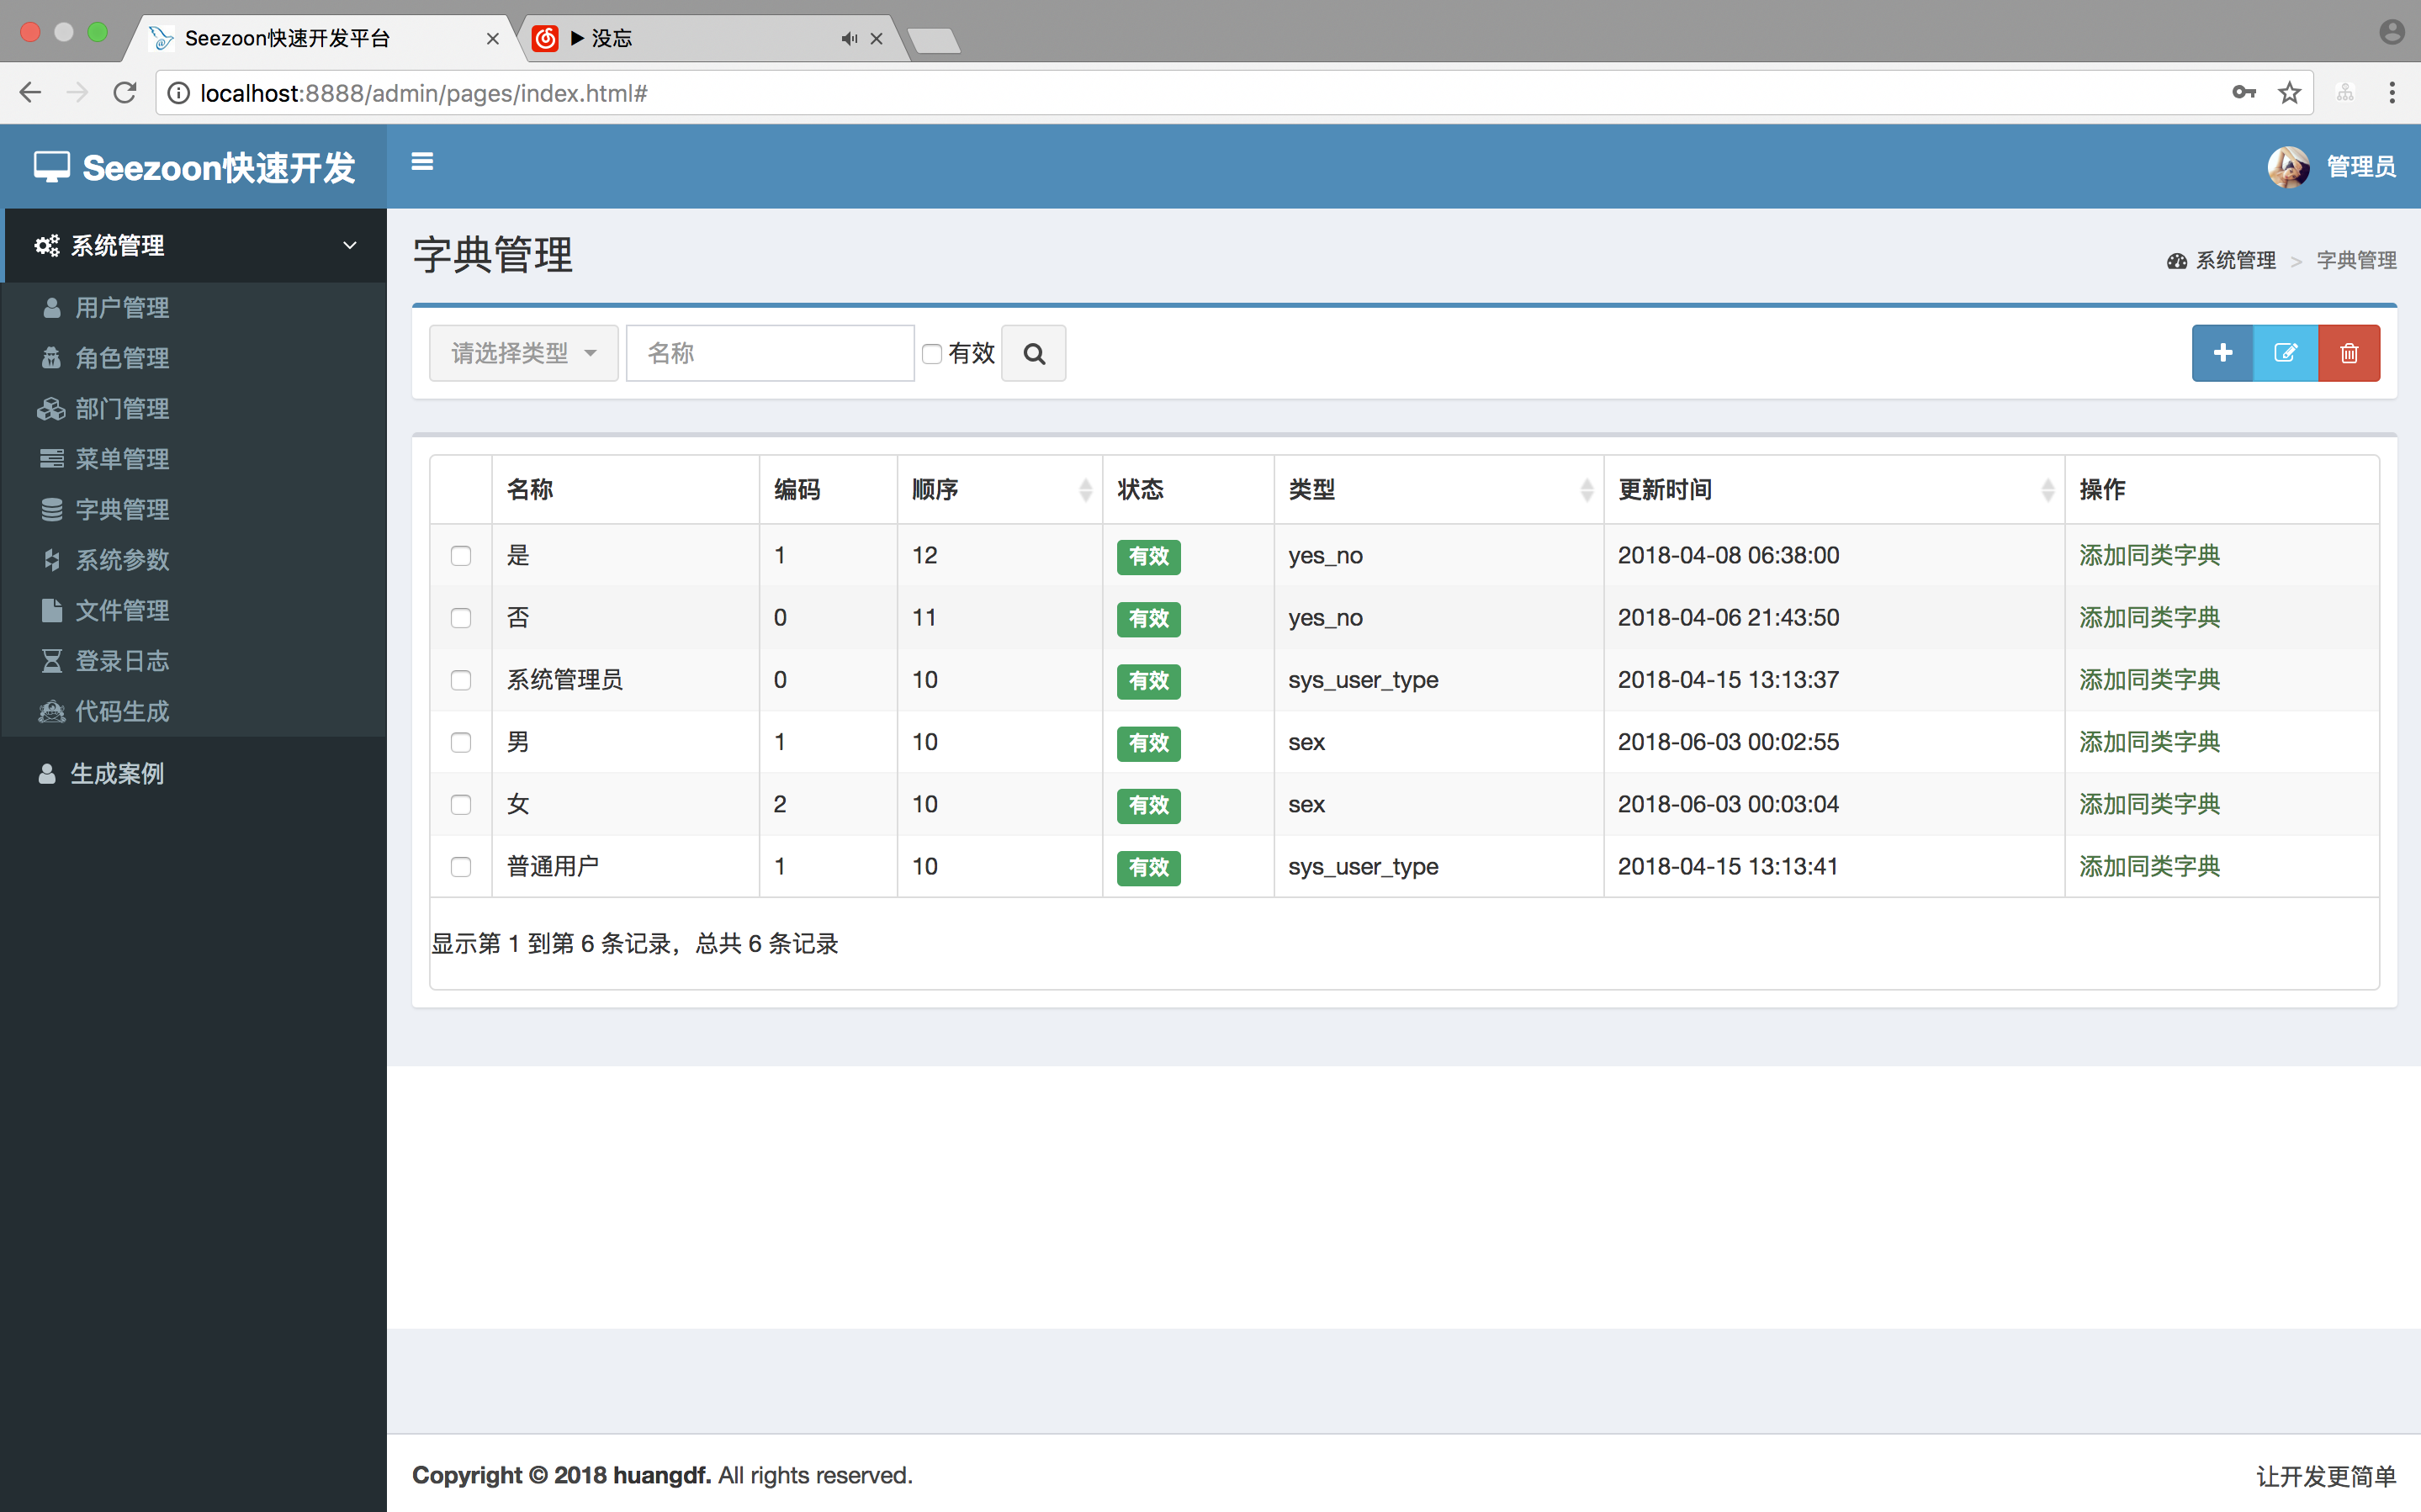Image resolution: width=2421 pixels, height=1512 pixels.
Task: Click the icon beside 角色管理
Action: tap(52, 358)
